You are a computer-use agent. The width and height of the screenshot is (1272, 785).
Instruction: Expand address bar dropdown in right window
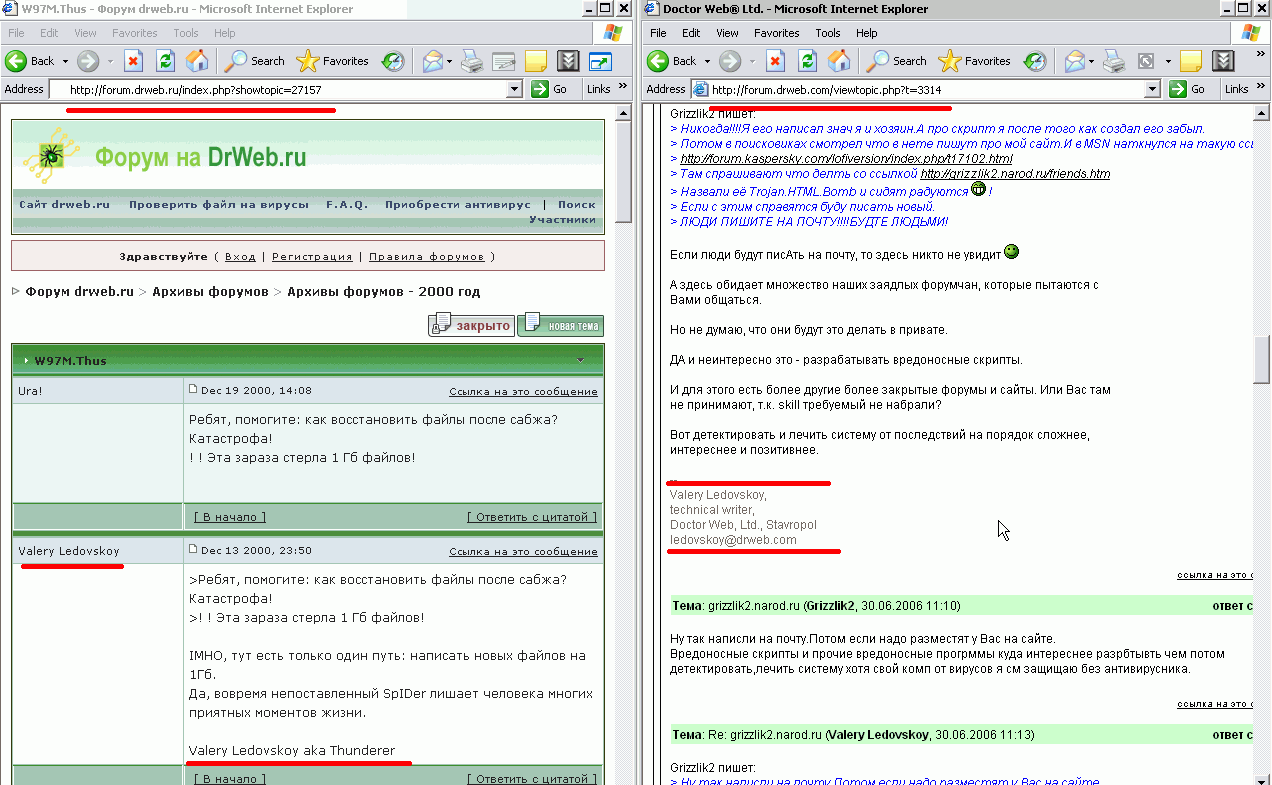[x=1152, y=89]
